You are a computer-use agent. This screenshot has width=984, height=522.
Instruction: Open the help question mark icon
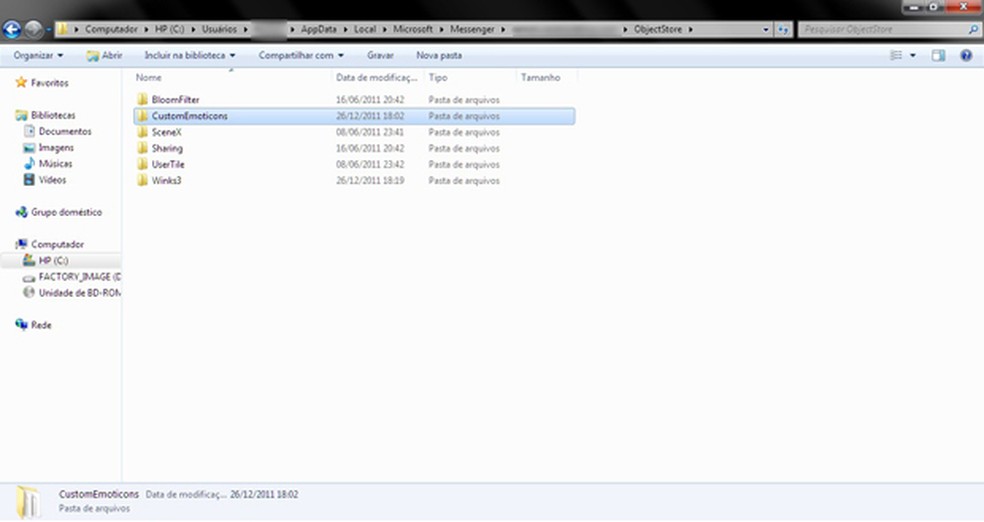pos(966,55)
